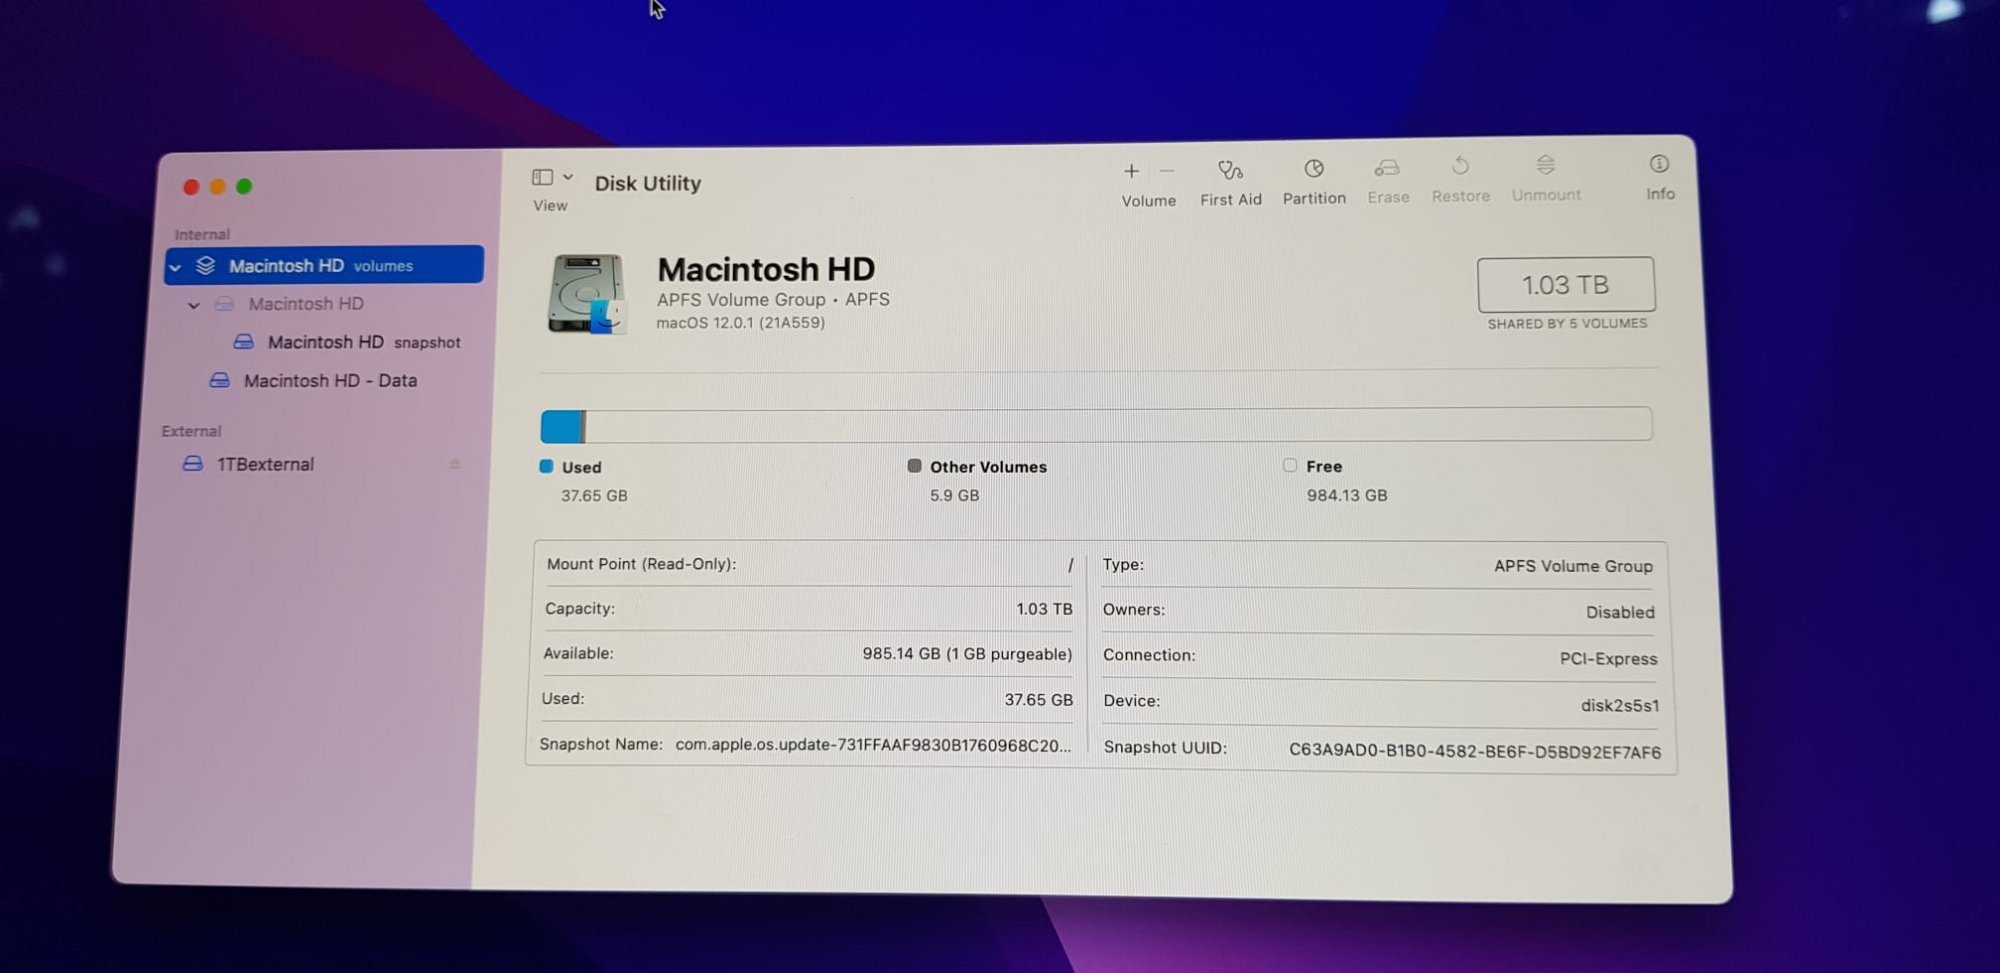The height and width of the screenshot is (973, 2000).
Task: Click the Disk Utility window title
Action: point(648,184)
